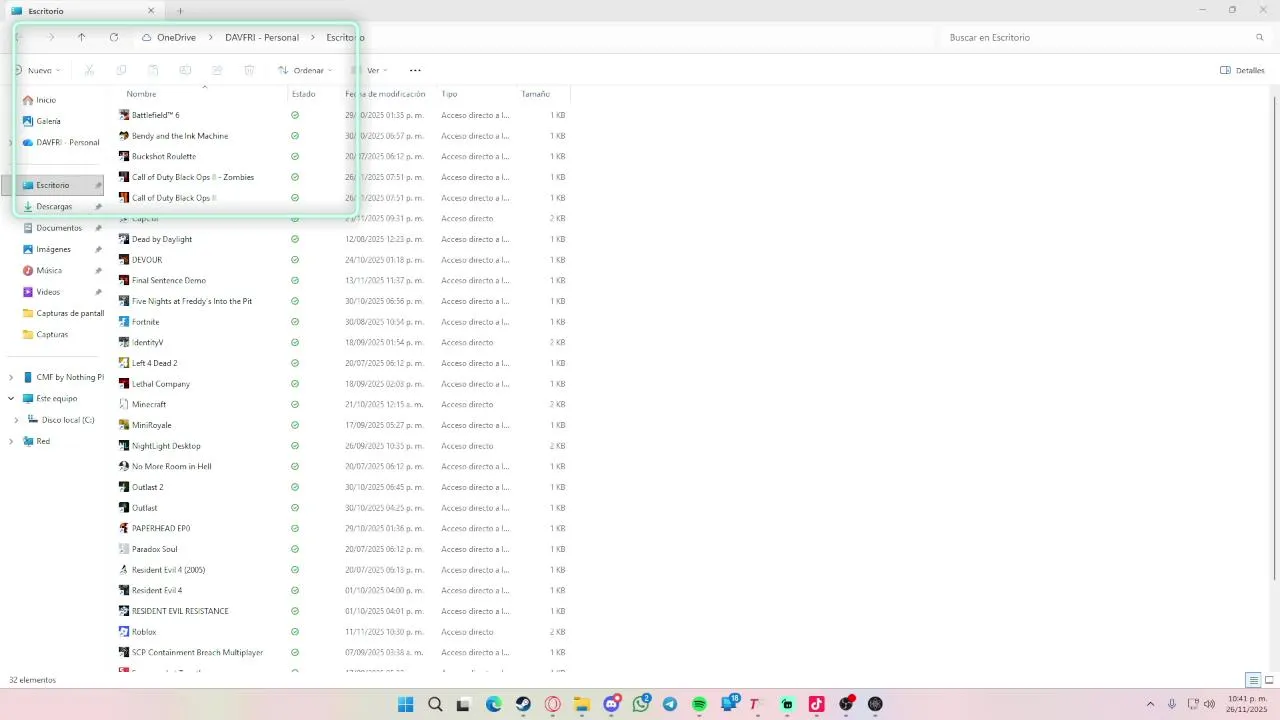Select Capturas de pantalla folder in sidebar

click(62, 313)
